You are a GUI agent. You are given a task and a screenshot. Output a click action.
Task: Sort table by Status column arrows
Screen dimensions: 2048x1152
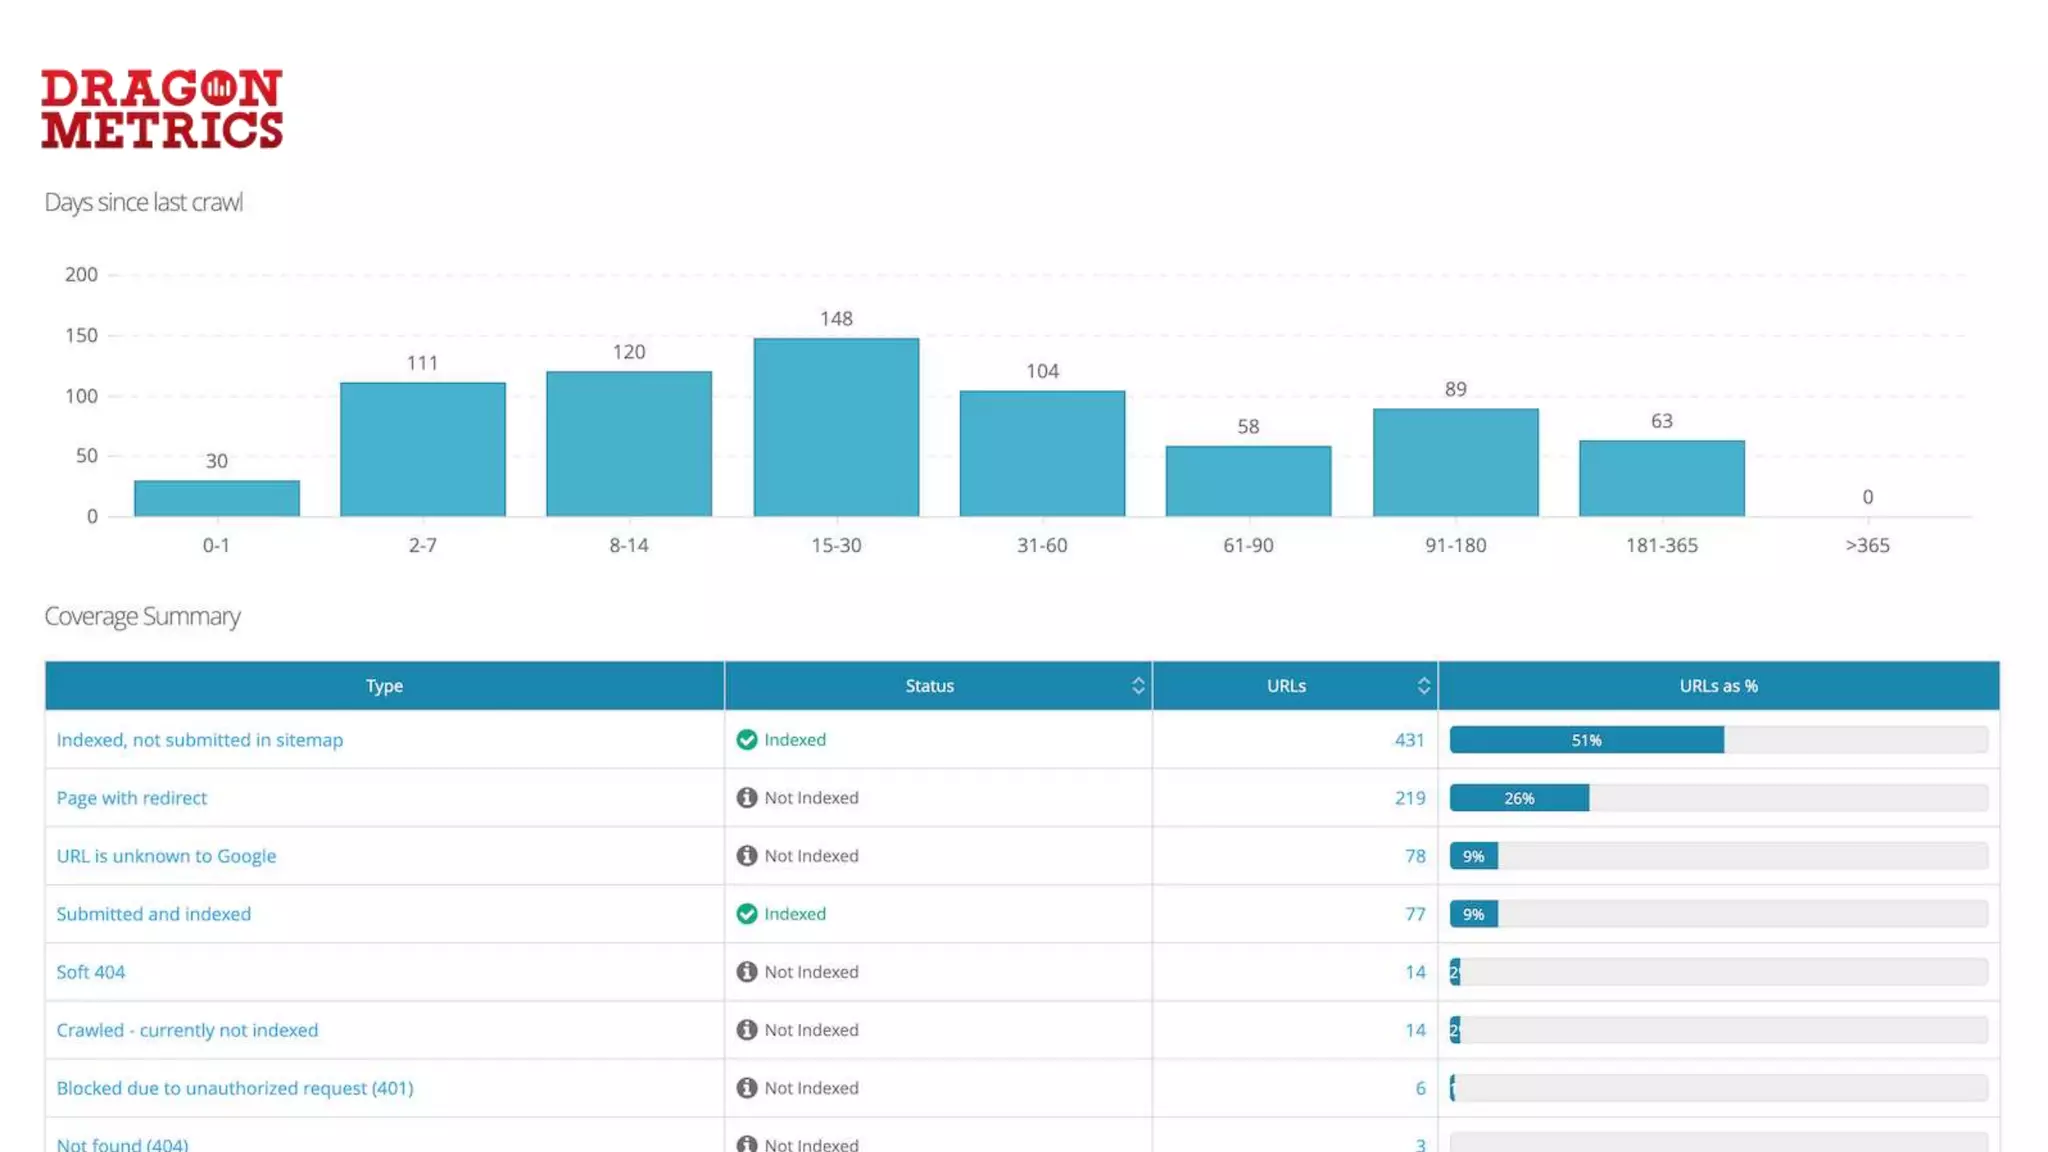coord(1138,686)
